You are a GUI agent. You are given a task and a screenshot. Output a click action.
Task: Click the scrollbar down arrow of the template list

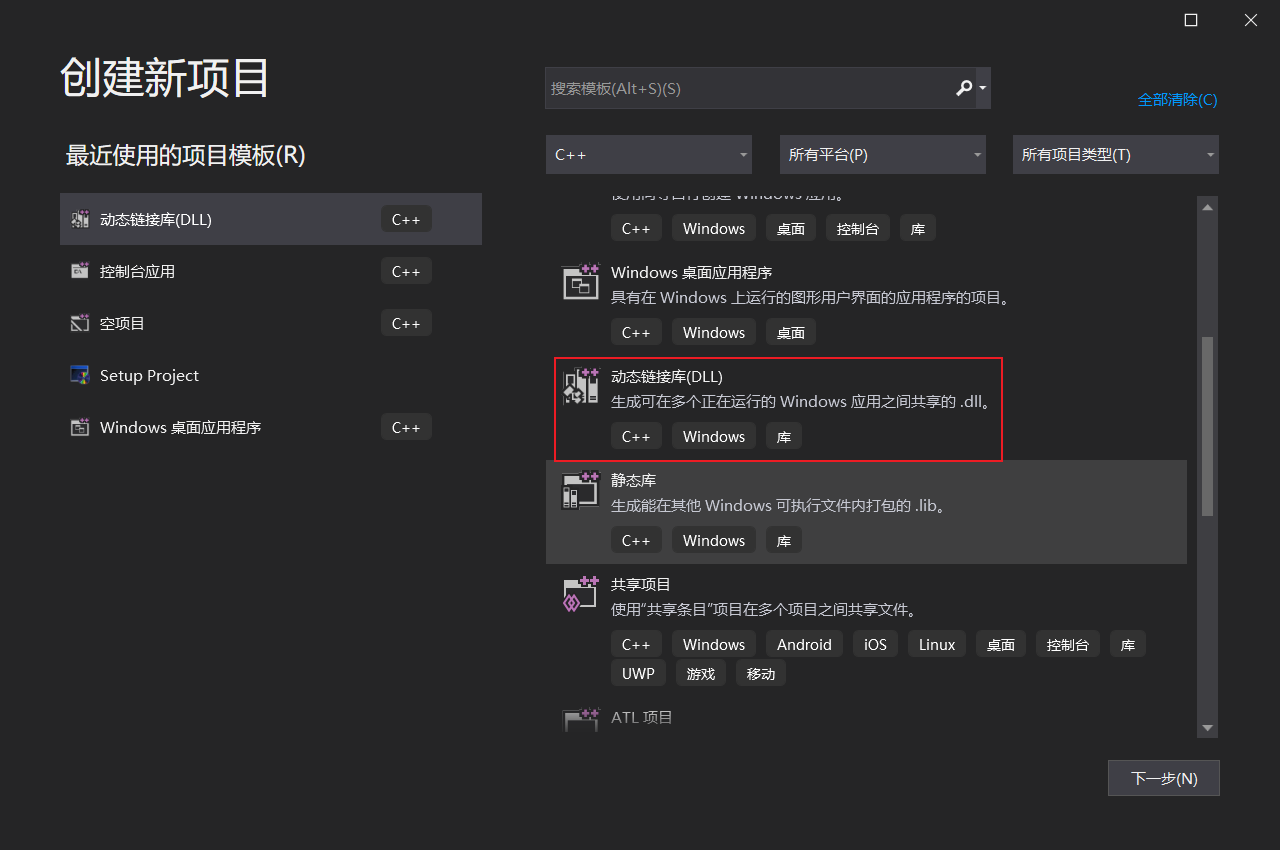pyautogui.click(x=1207, y=728)
